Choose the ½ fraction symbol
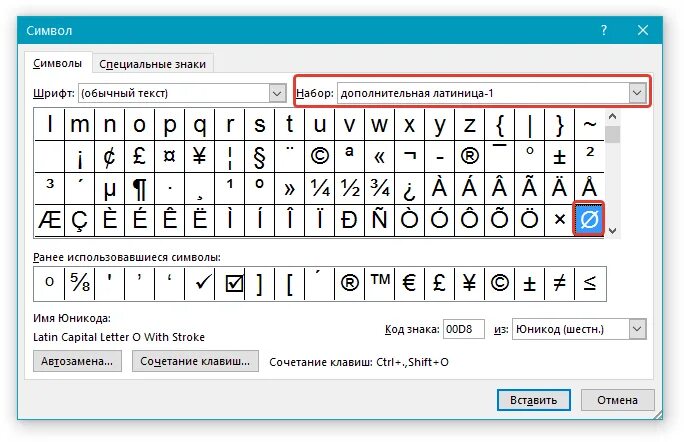 [x=349, y=188]
